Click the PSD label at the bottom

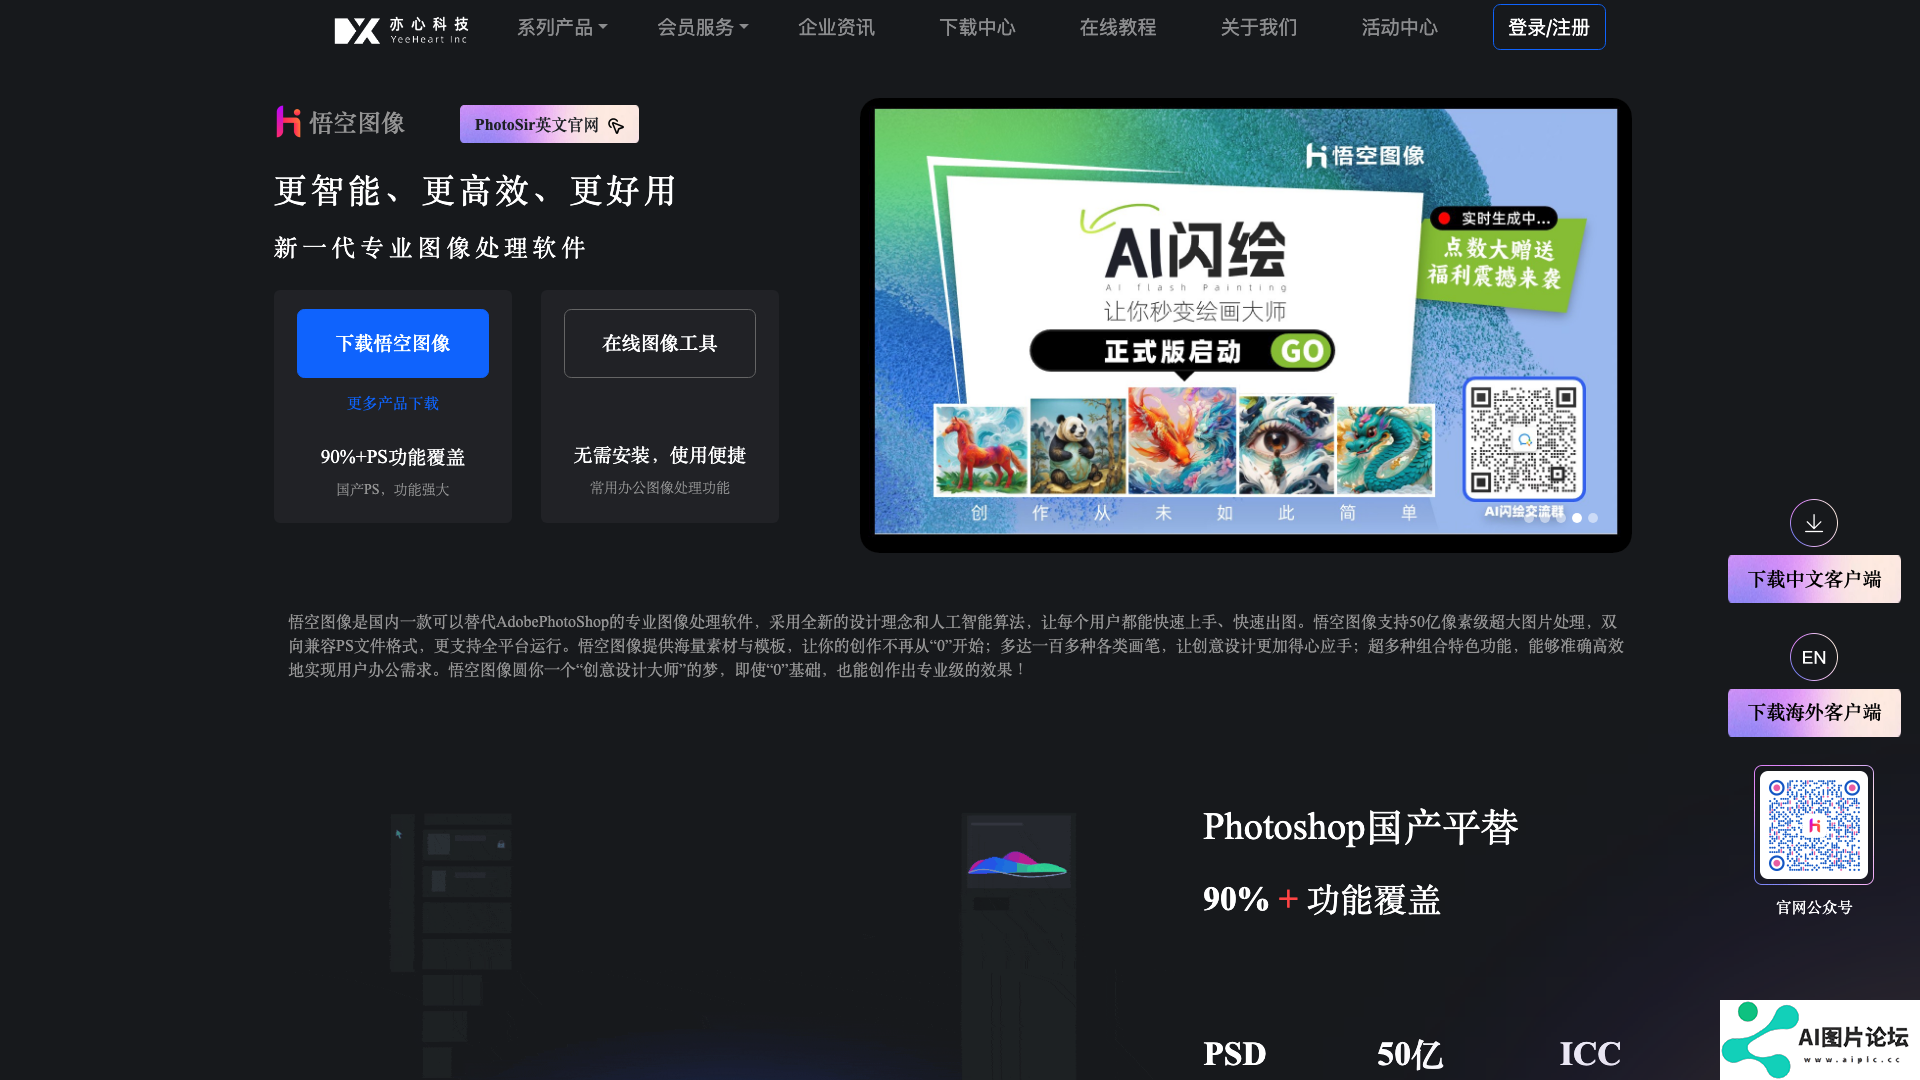click(x=1235, y=1054)
